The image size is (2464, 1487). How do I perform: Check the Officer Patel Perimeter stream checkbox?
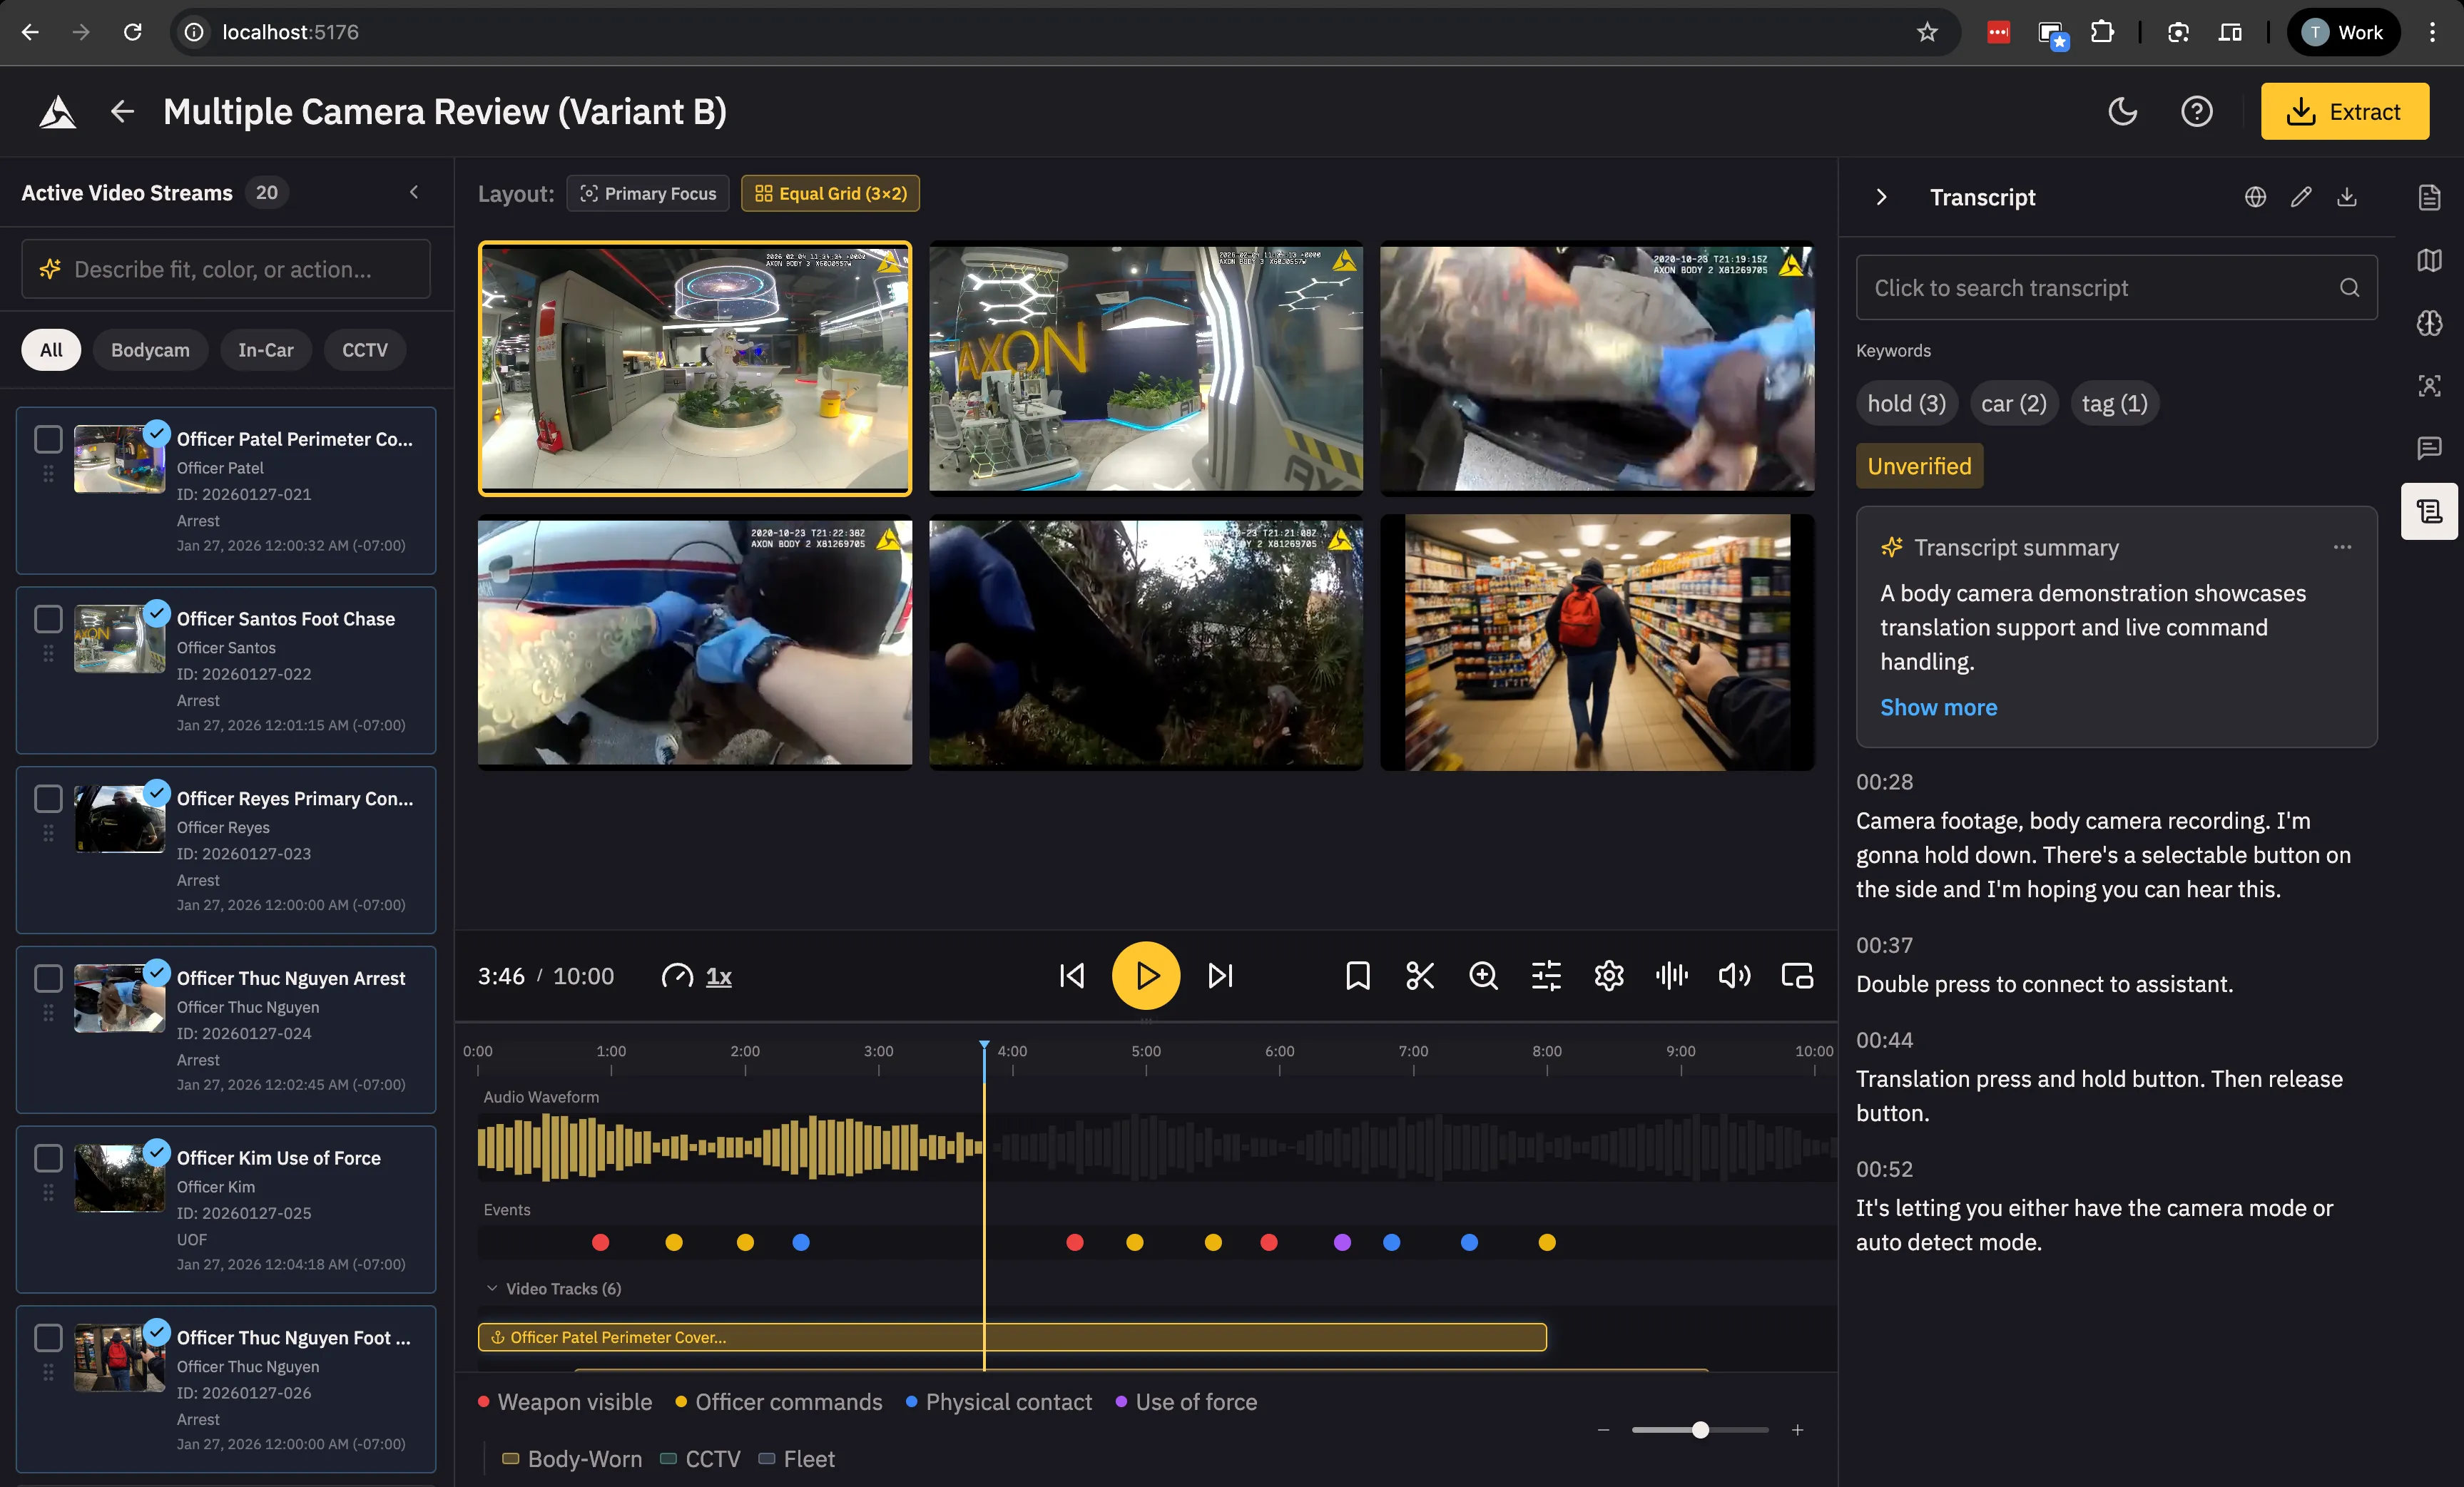(48, 439)
